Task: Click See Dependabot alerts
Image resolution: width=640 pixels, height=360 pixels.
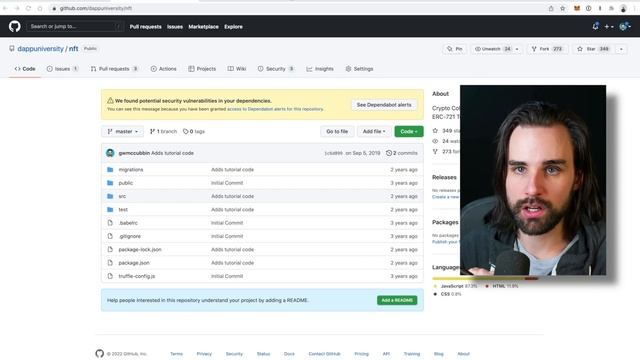Action: (384, 105)
